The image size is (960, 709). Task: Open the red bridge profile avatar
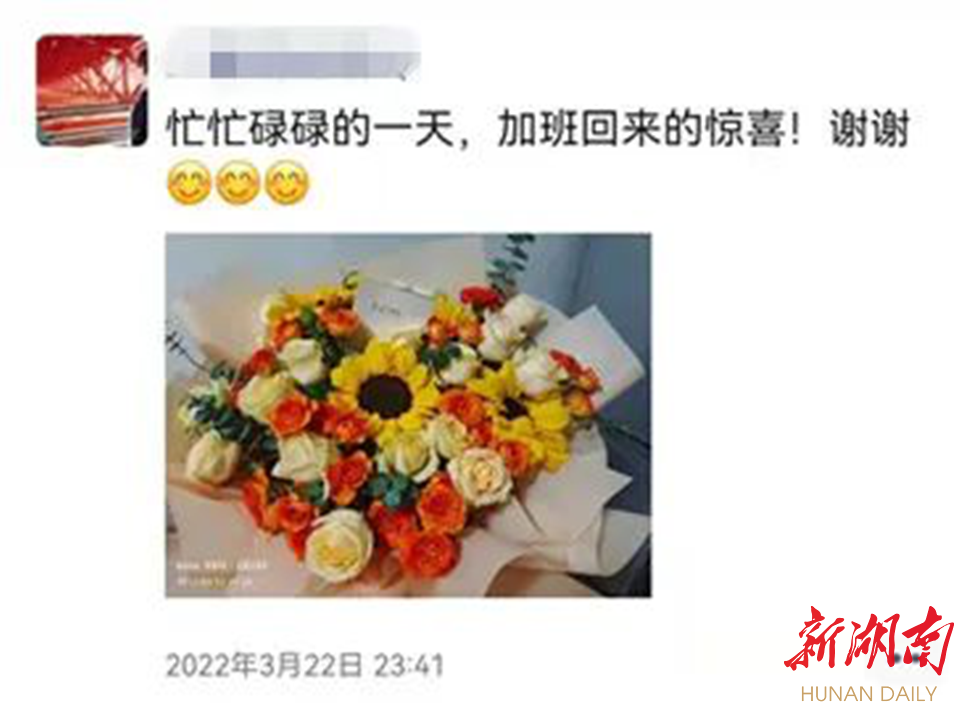[x=92, y=91]
